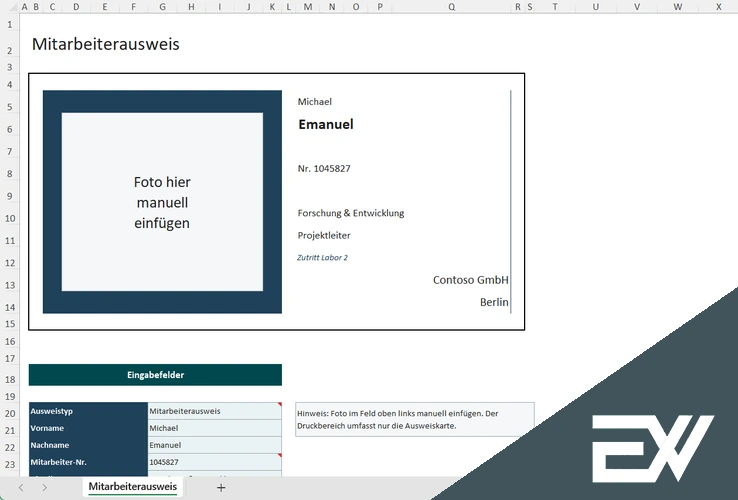Select the Nachname input cell containing Emanuel
This screenshot has height=500, width=738.
point(213,445)
